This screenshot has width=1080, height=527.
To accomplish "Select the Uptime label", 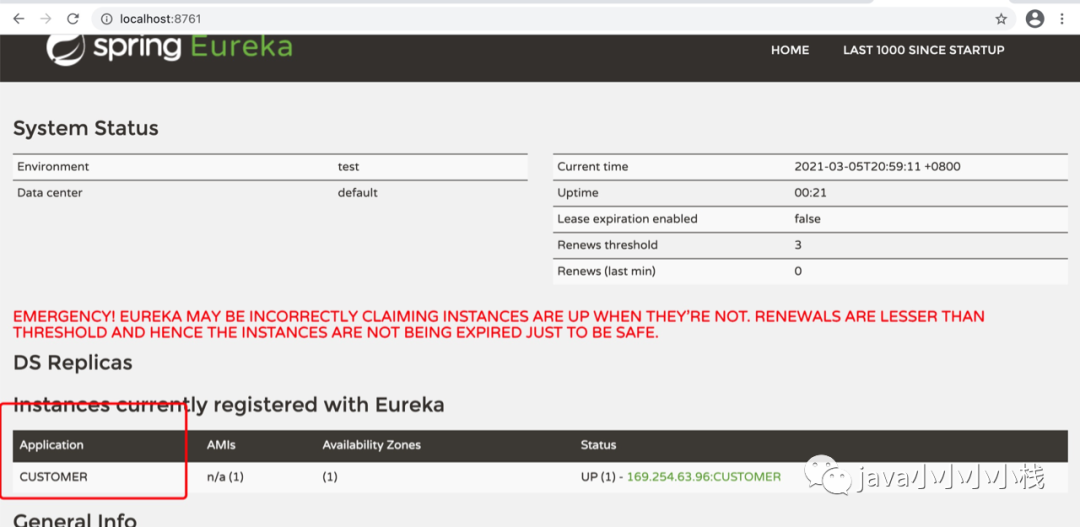I will point(578,193).
